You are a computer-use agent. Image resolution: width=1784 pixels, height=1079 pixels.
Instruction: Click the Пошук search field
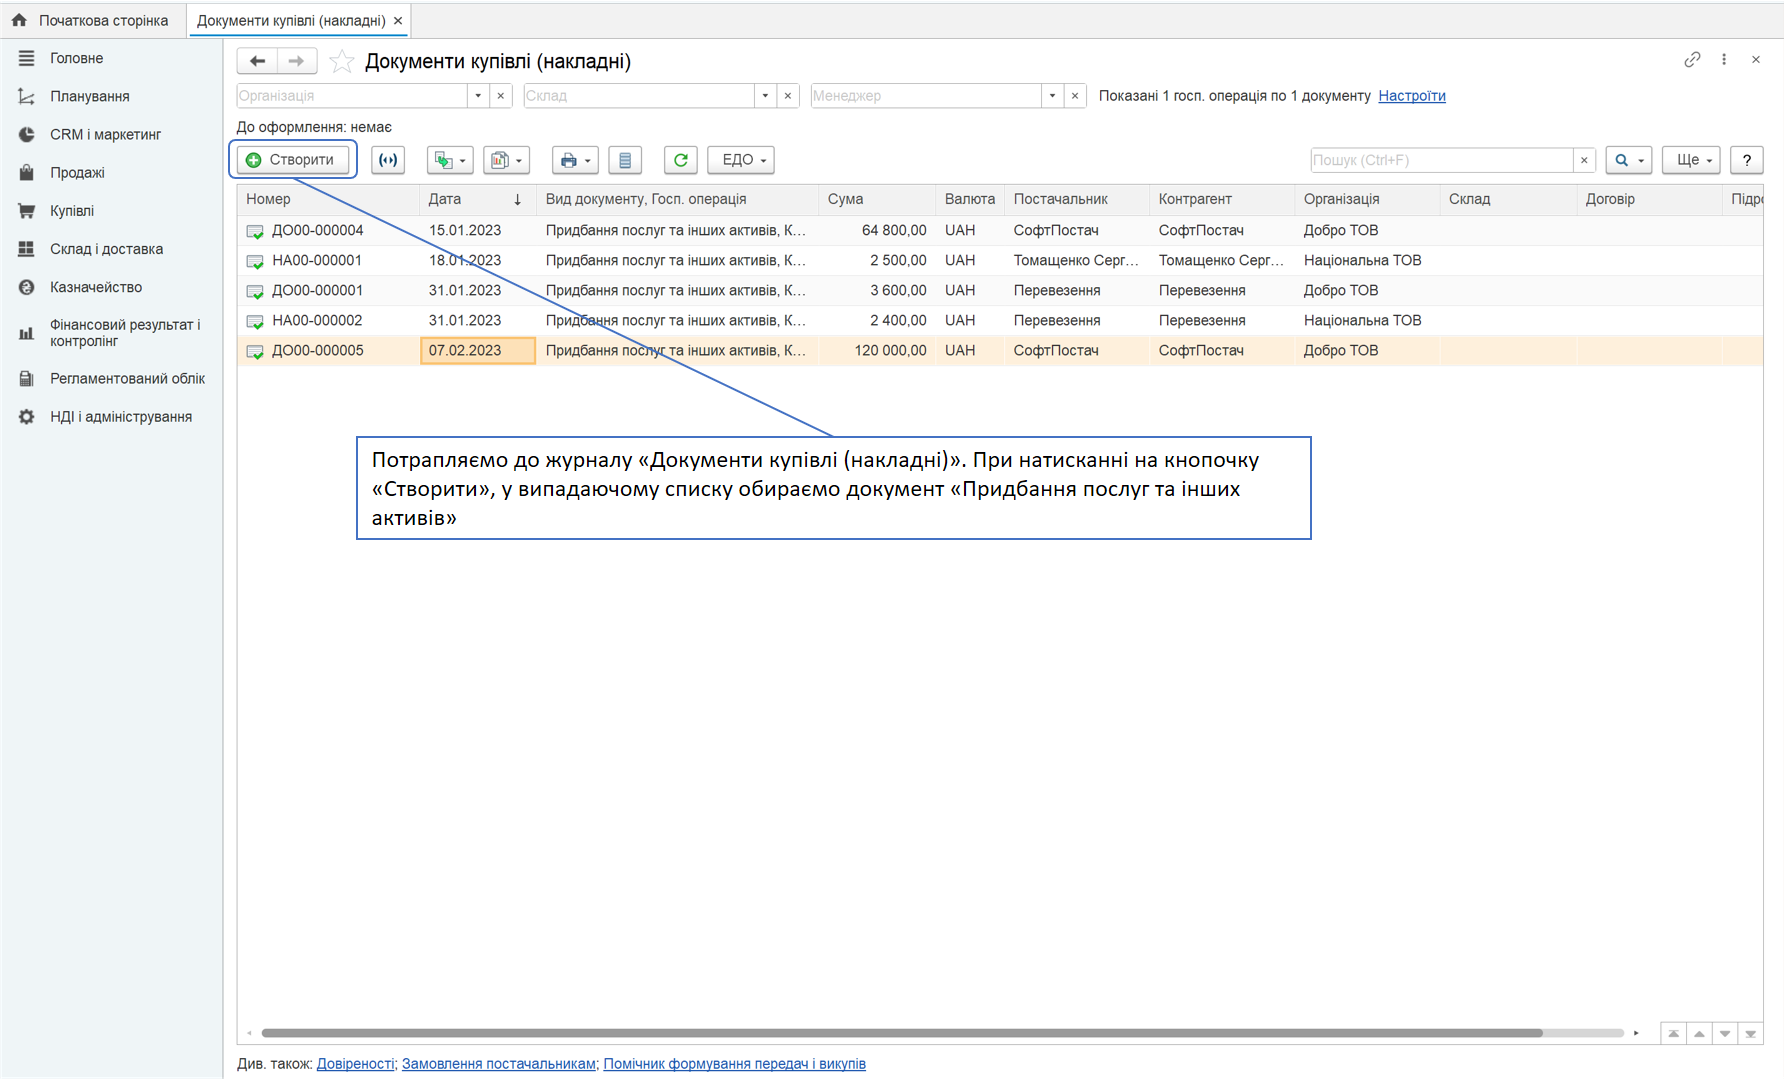click(1441, 160)
